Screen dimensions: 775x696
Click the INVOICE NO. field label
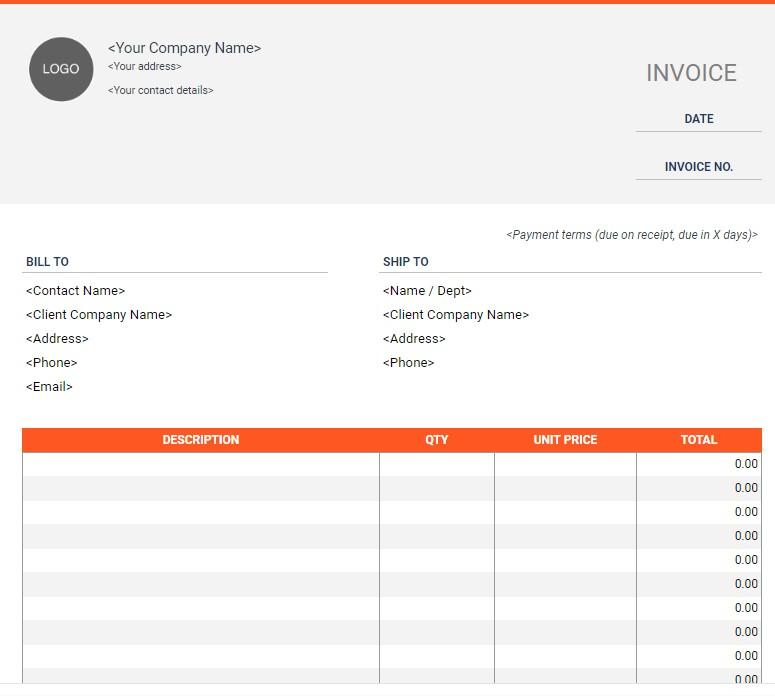[698, 167]
